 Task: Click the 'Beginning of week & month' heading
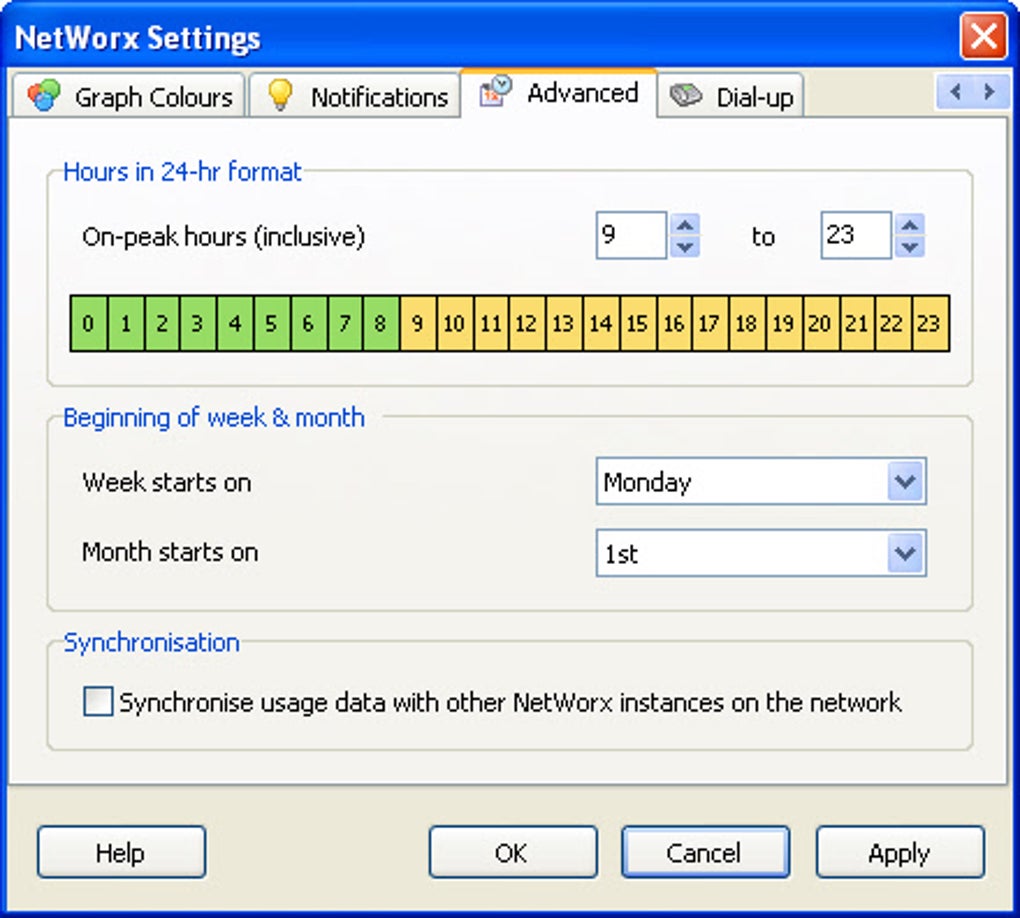click(x=214, y=418)
